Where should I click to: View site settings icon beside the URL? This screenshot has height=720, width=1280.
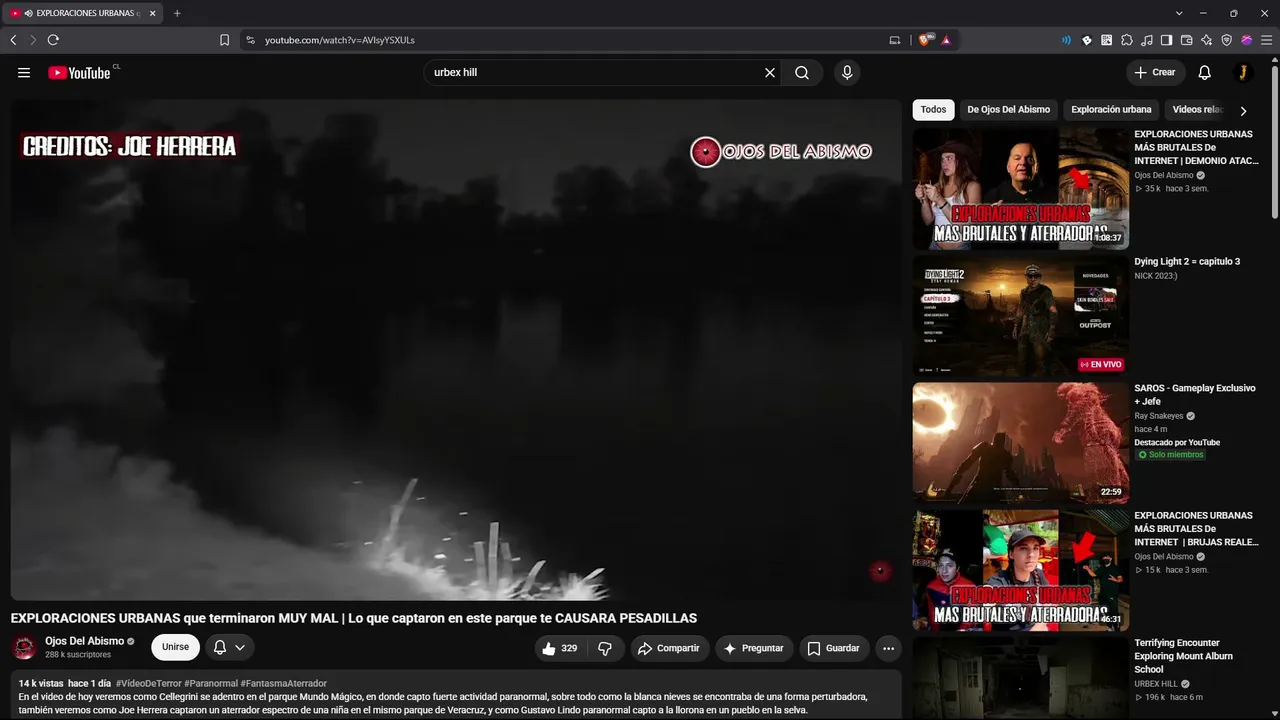(x=250, y=40)
